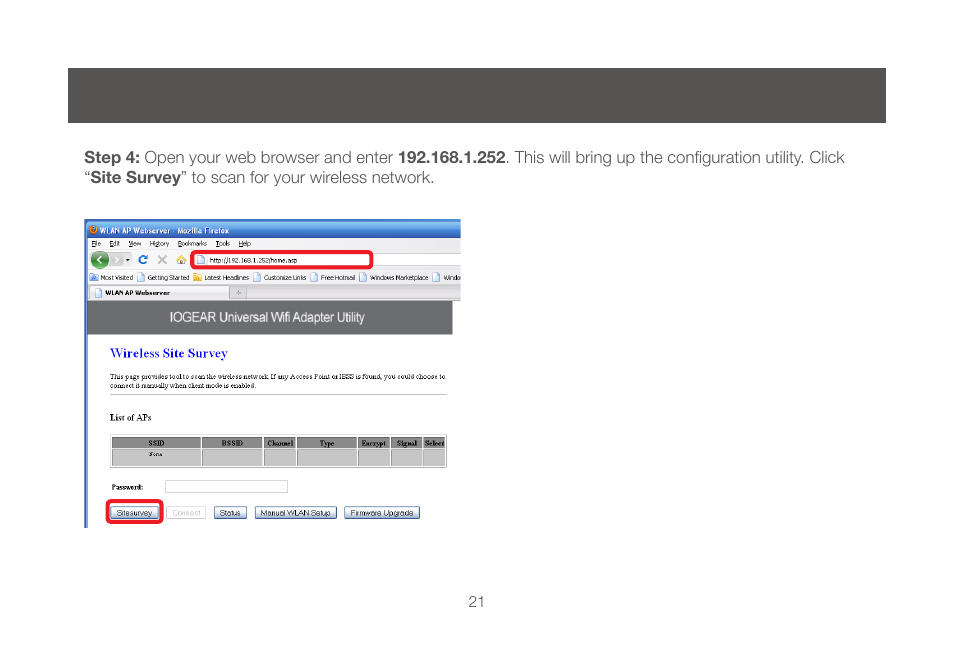Open the Edit menu
Viewport: 954px width, 665px height.
pos(114,243)
